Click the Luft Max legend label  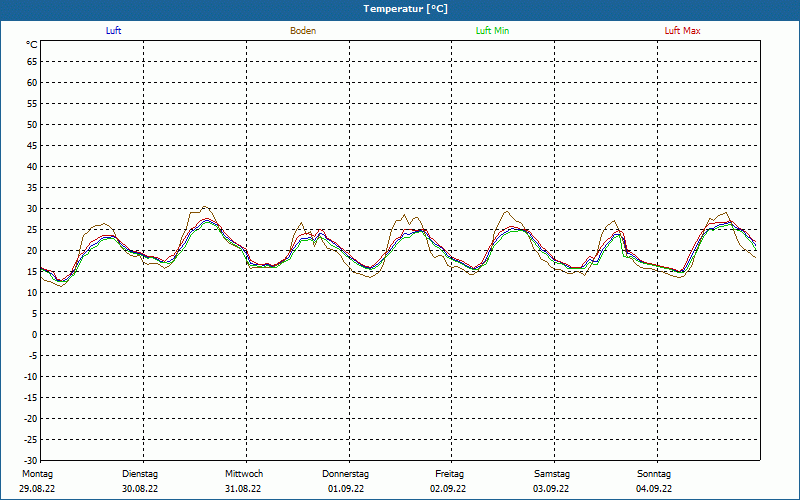682,31
